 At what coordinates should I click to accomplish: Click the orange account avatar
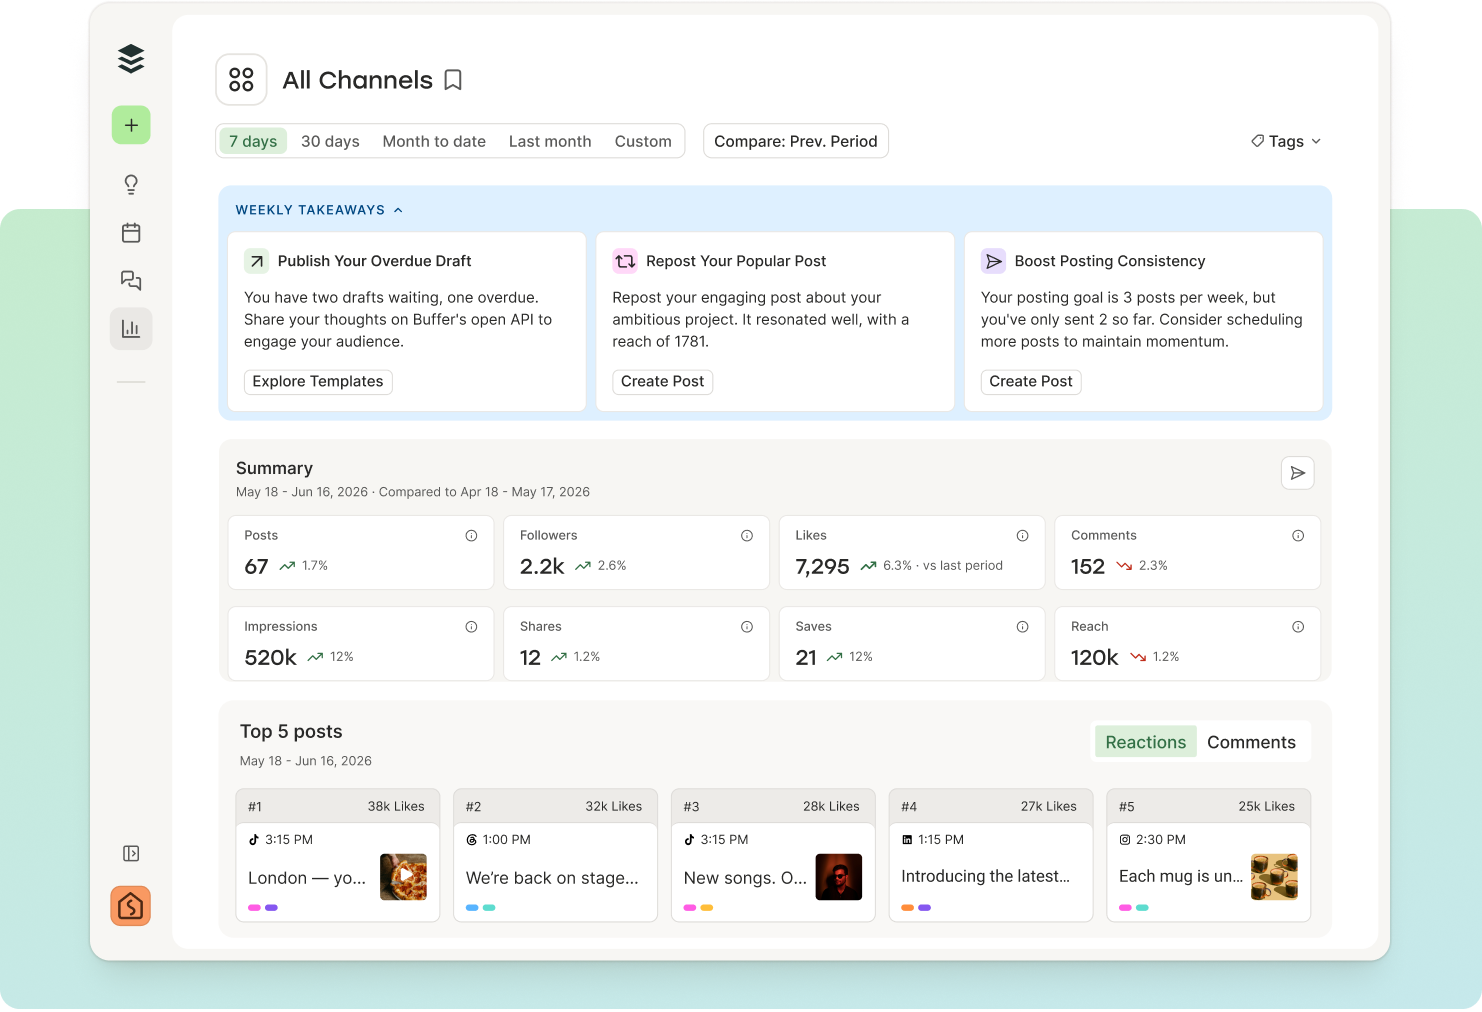131,906
